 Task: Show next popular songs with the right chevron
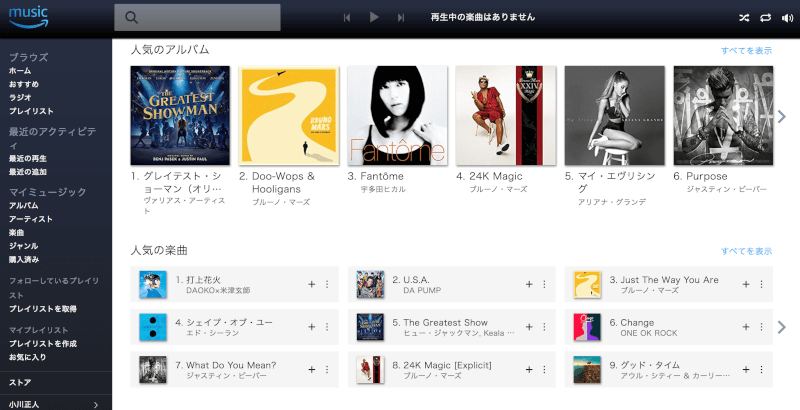tap(782, 327)
